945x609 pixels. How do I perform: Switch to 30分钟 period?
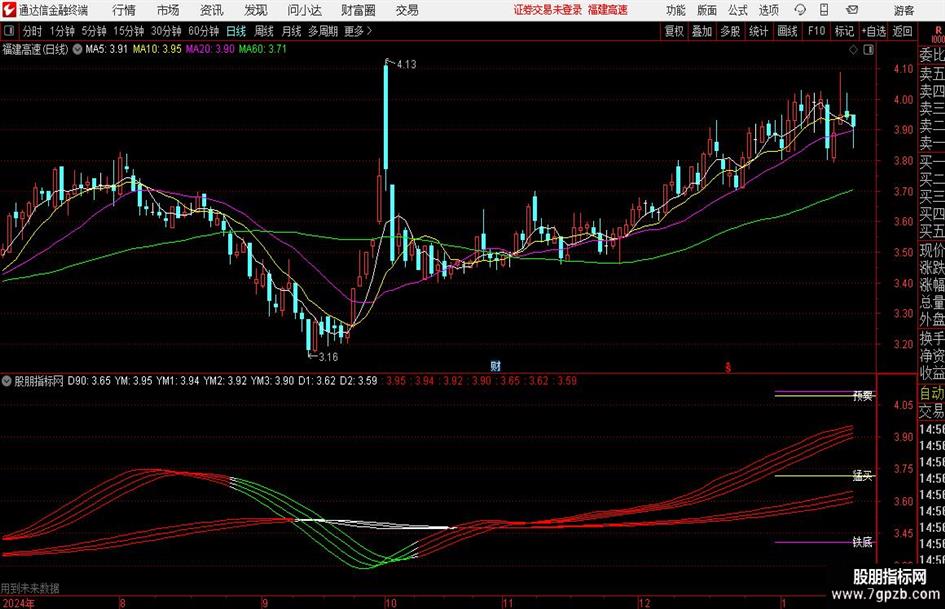(166, 31)
